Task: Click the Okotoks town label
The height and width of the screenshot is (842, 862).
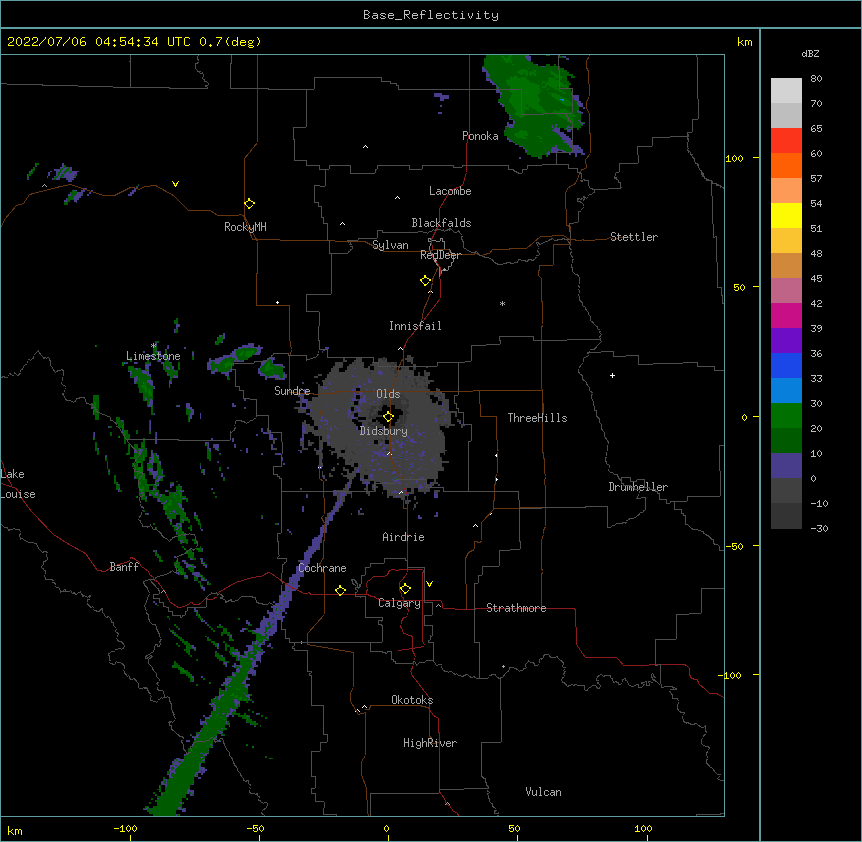Action: click(x=412, y=700)
